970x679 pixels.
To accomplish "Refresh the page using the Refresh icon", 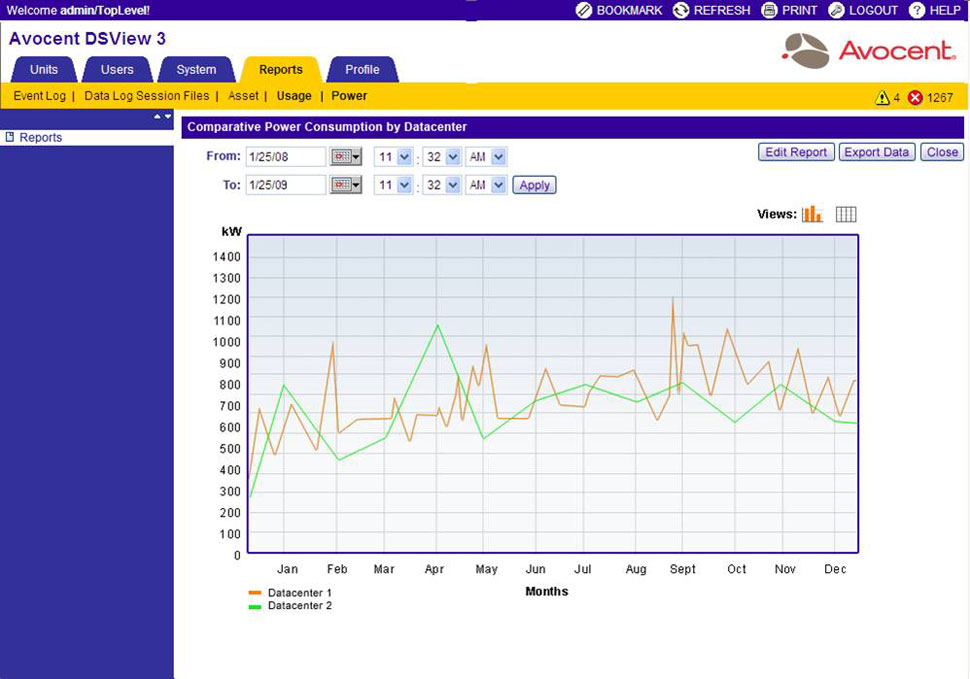I will coord(680,11).
